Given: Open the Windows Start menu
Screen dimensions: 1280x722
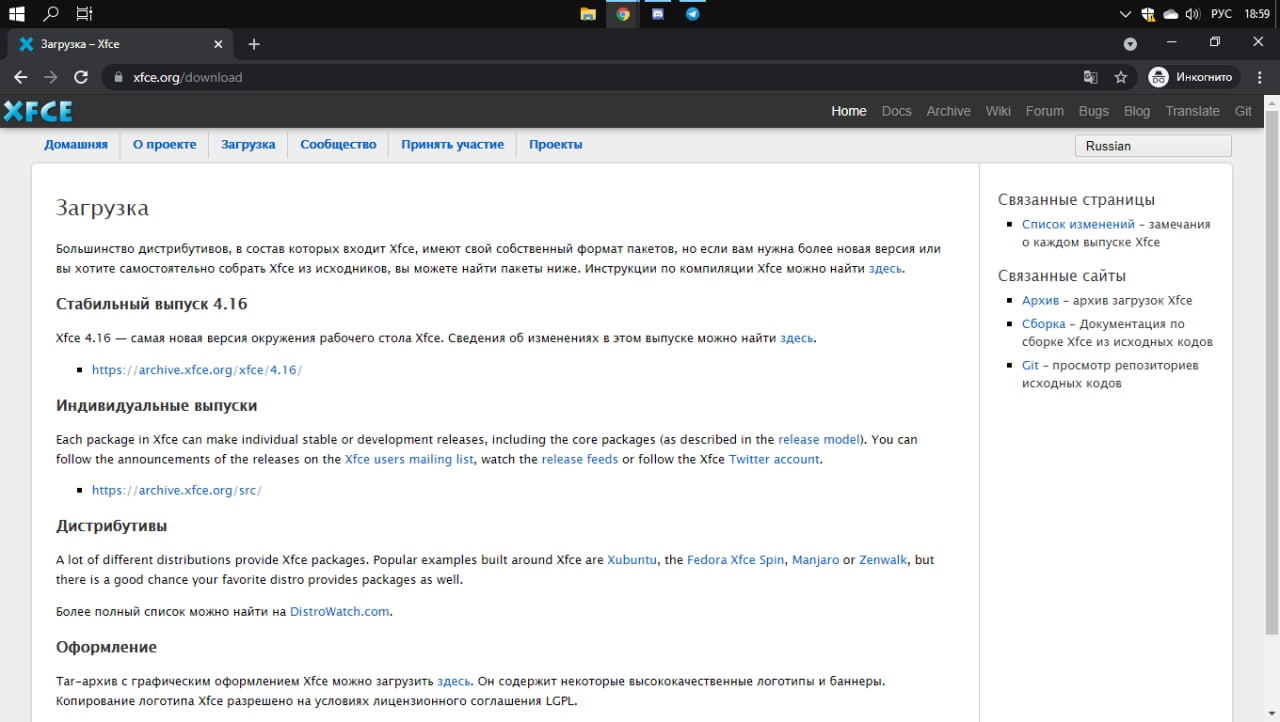Looking at the screenshot, I should (16, 14).
